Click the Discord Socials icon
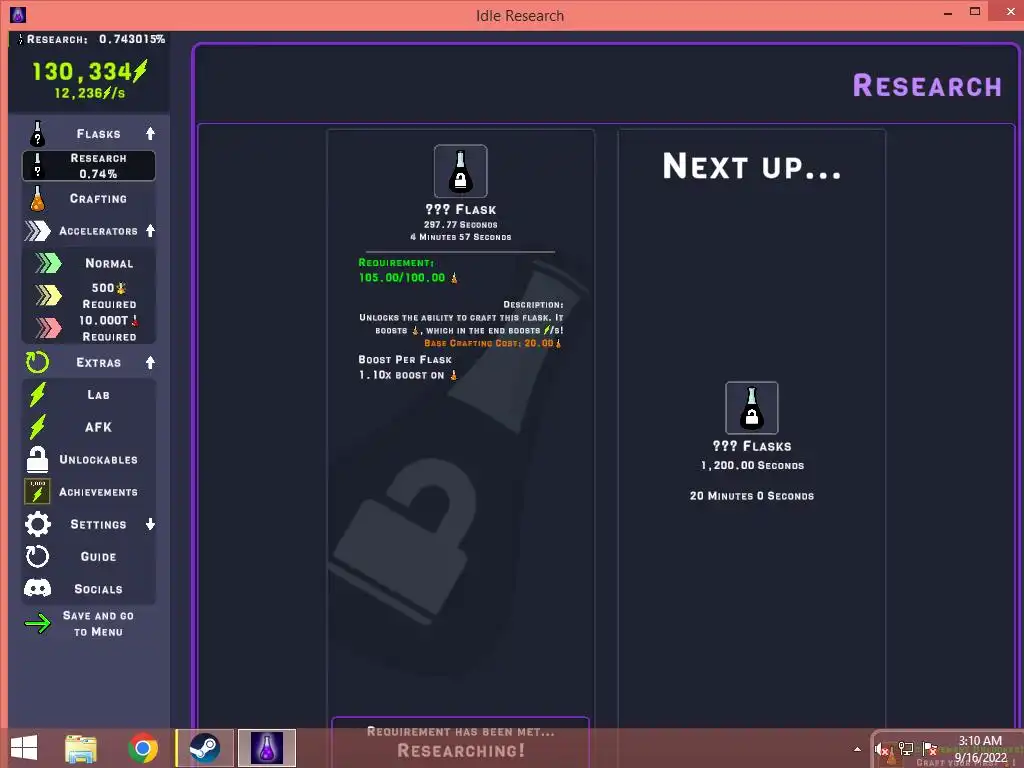The width and height of the screenshot is (1024, 768). tap(37, 589)
